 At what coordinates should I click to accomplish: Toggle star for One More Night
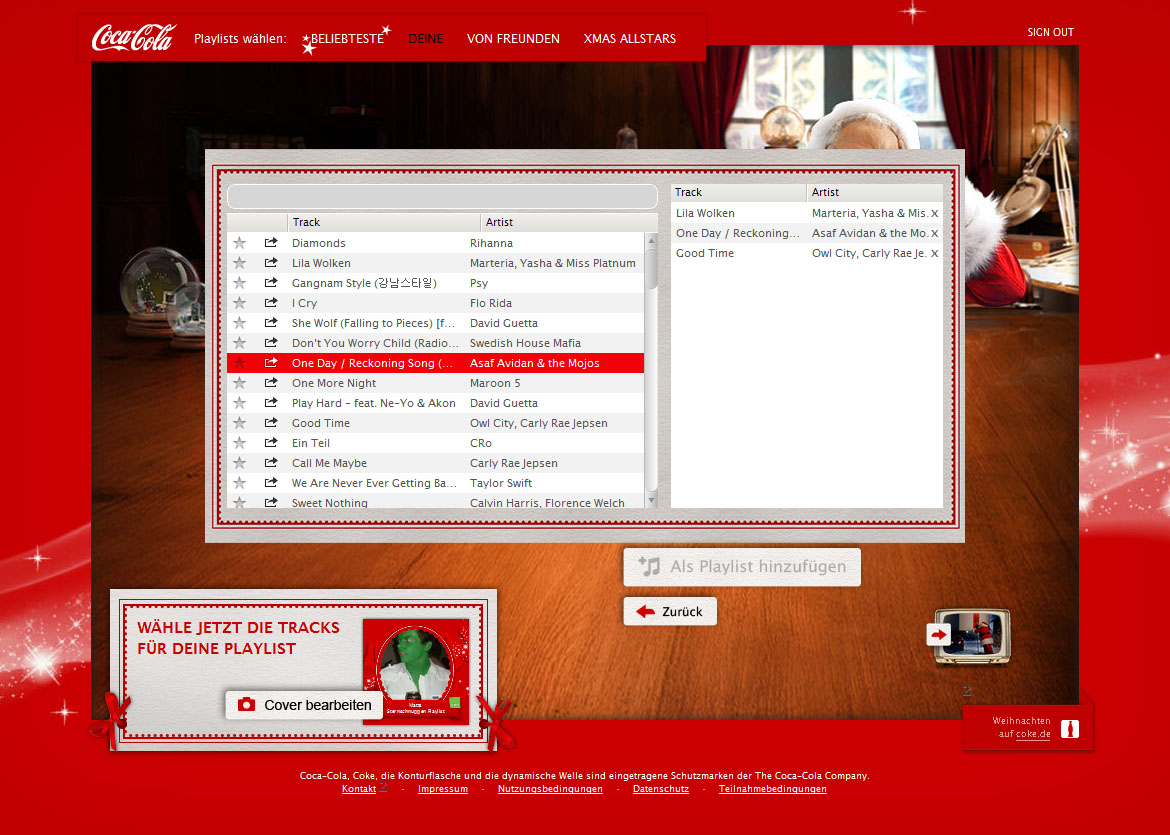pos(239,383)
